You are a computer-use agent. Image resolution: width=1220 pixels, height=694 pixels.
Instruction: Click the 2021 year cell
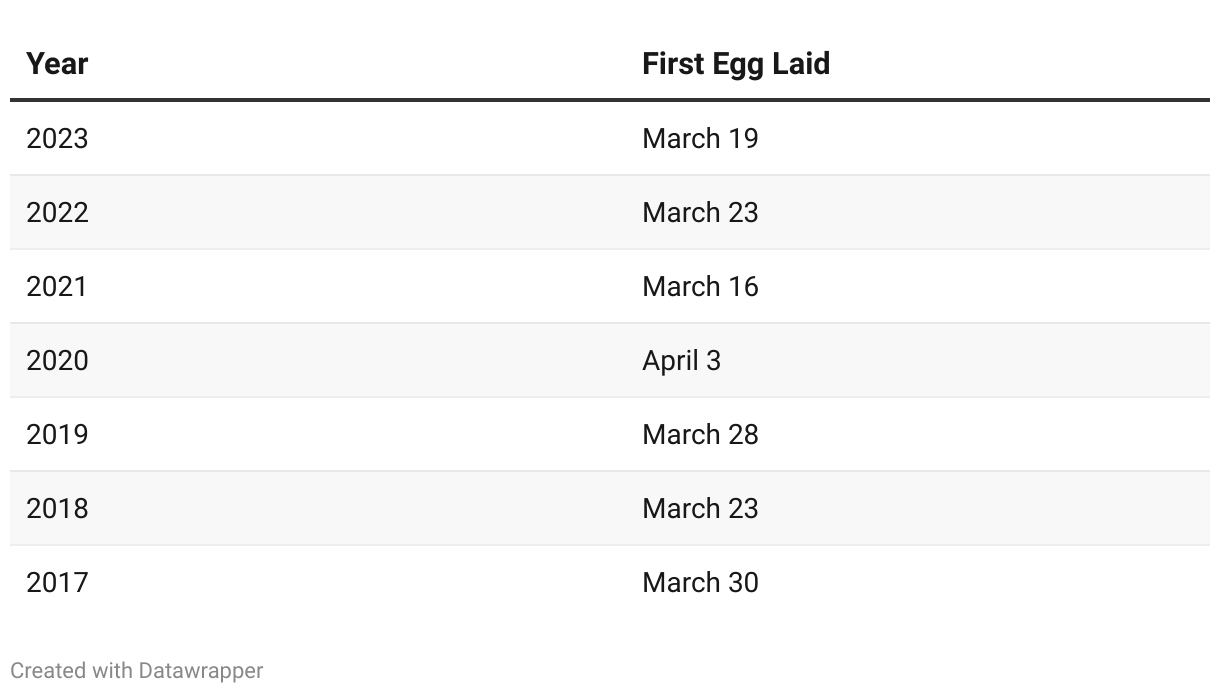57,286
